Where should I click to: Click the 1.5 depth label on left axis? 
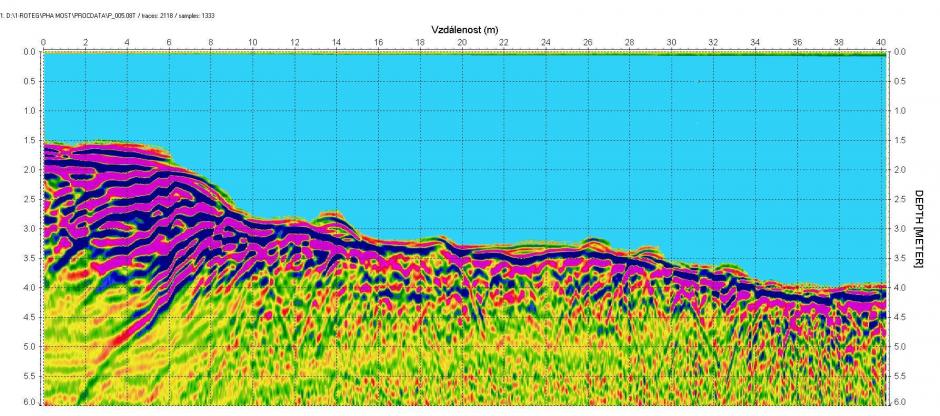pyautogui.click(x=29, y=141)
